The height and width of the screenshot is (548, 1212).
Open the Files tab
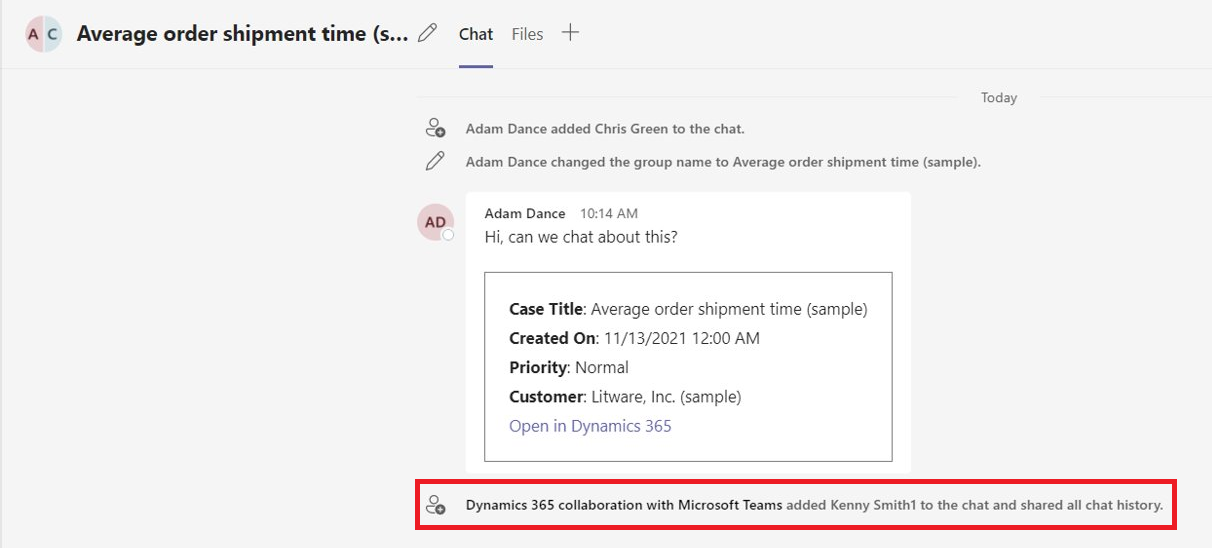point(527,34)
